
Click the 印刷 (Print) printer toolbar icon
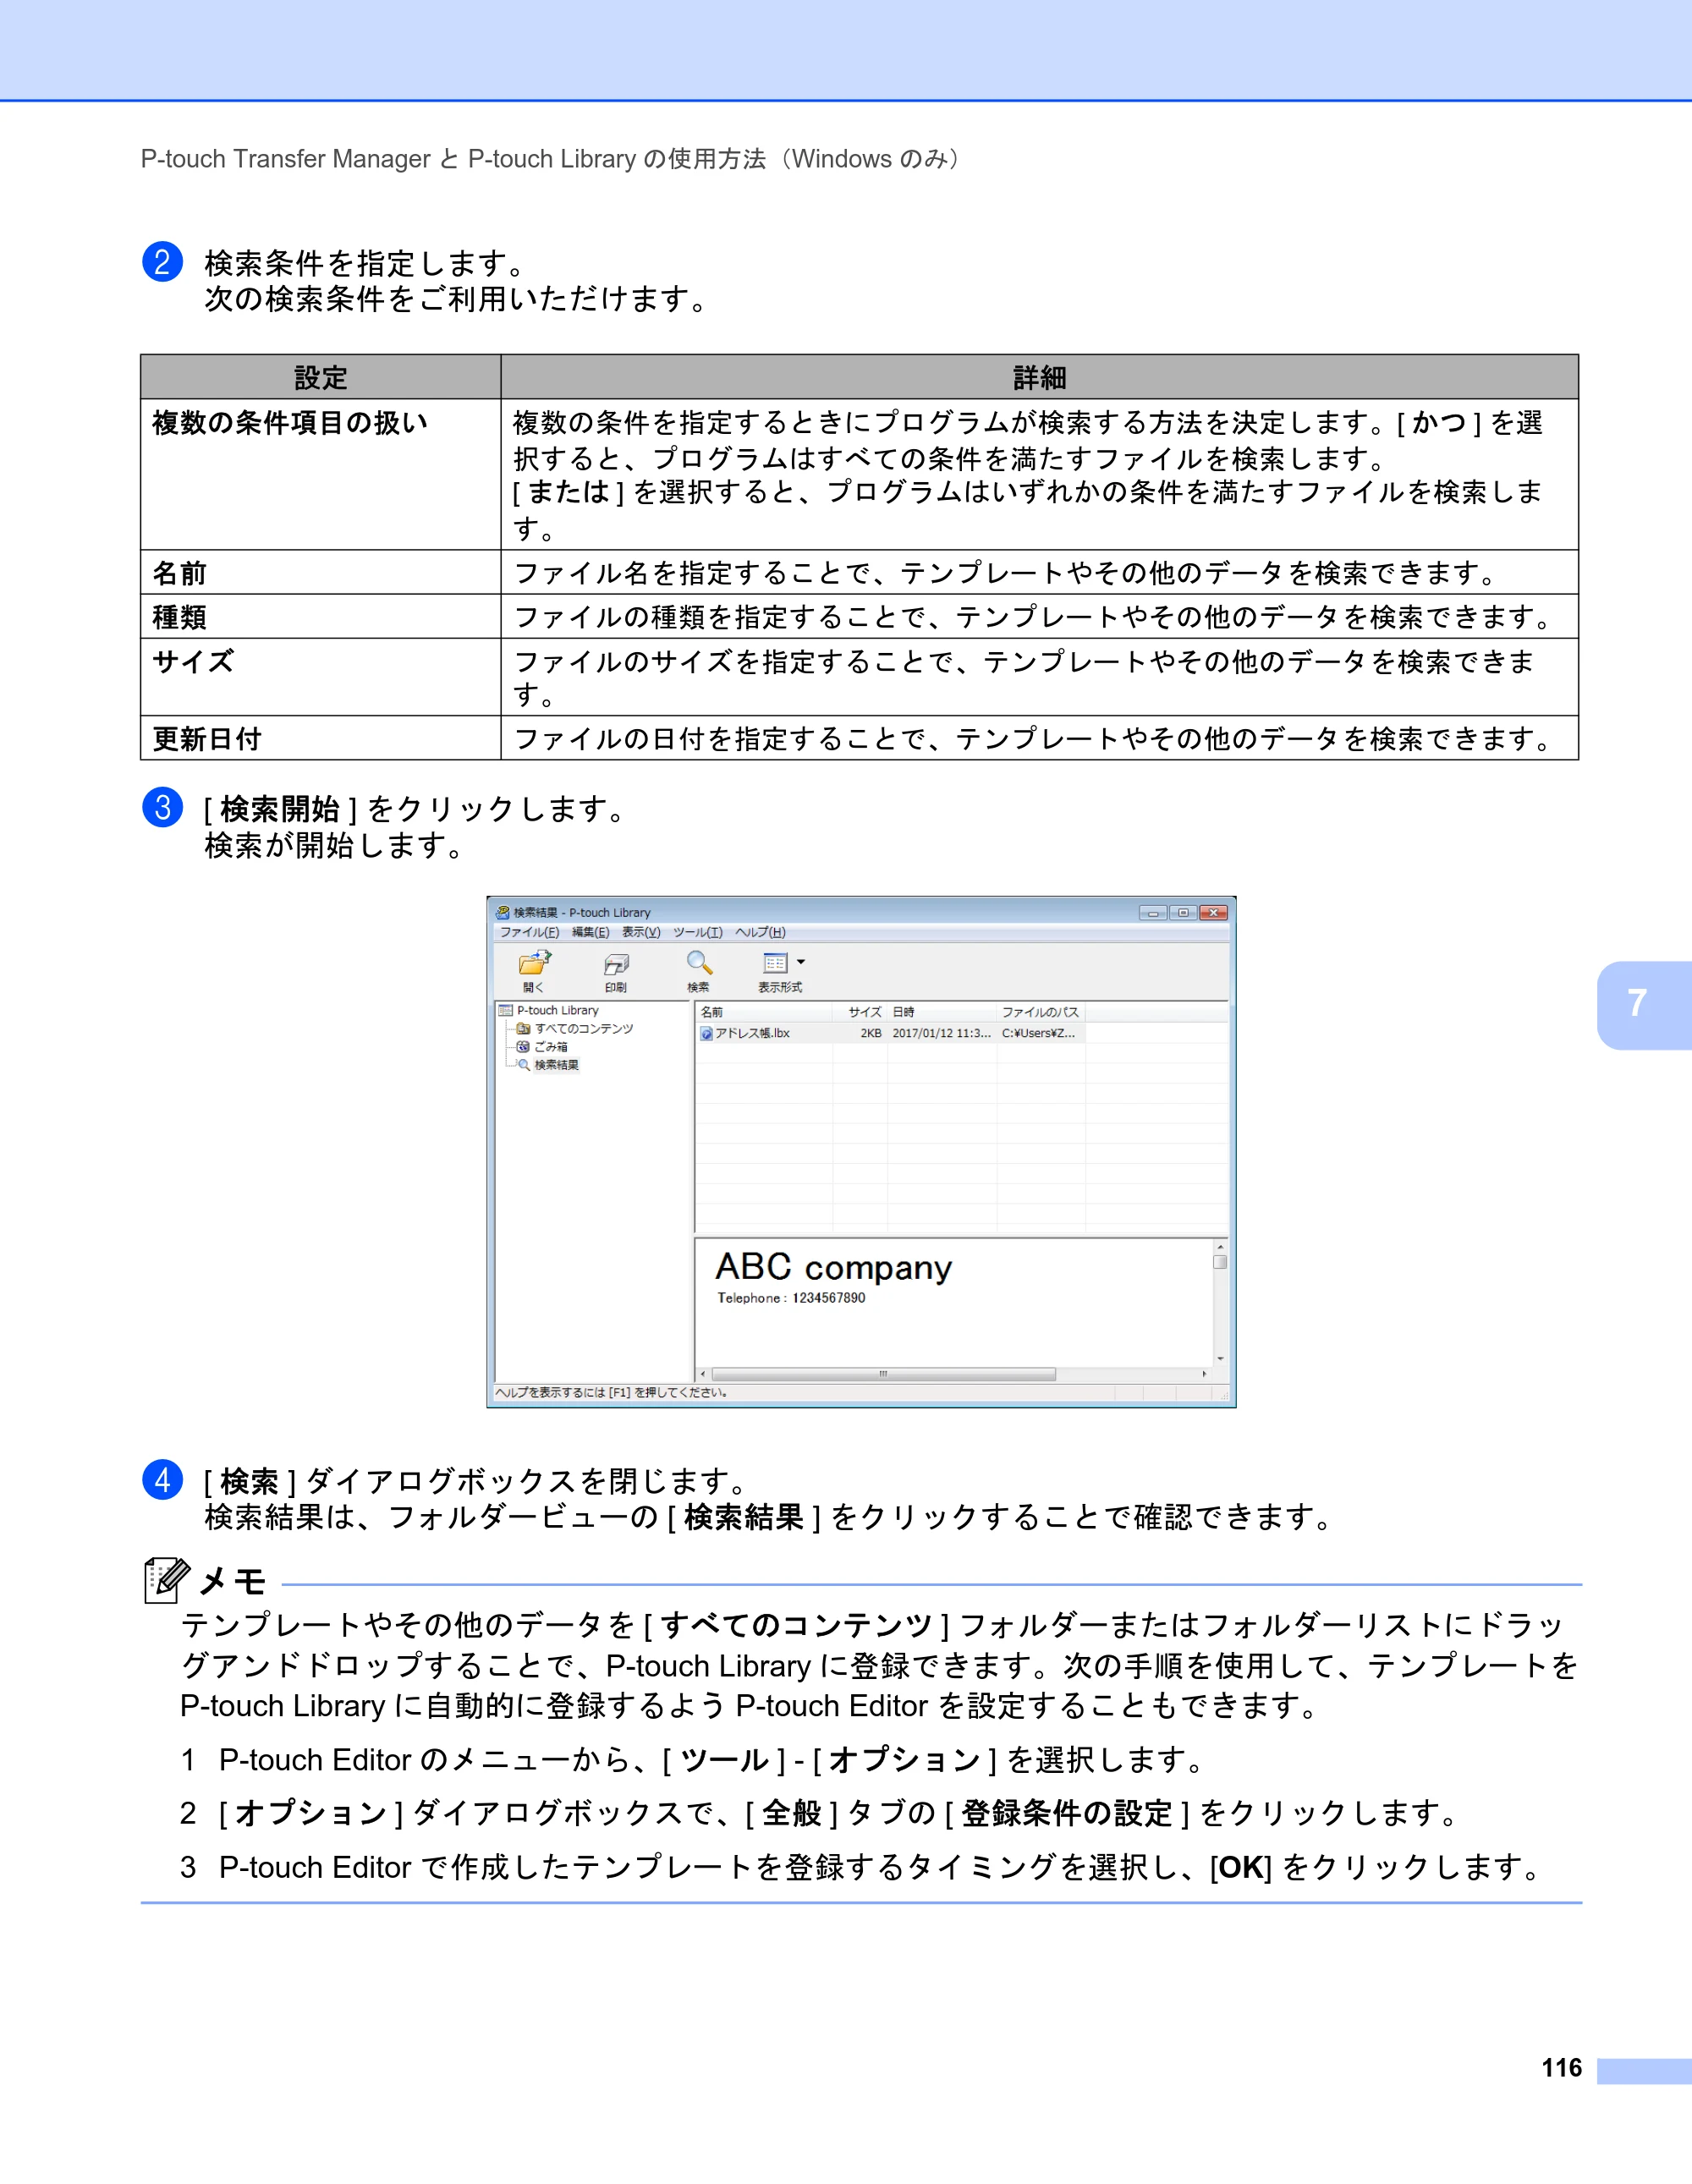click(x=616, y=964)
